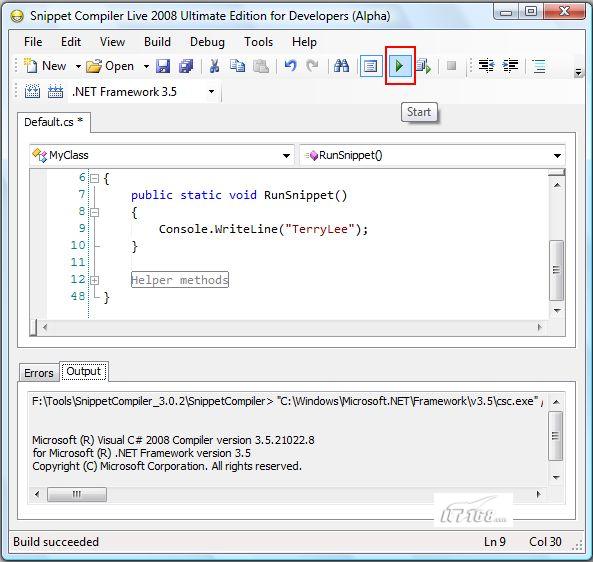The height and width of the screenshot is (562, 593).
Task: Click the Undo arrow icon
Action: [x=290, y=66]
